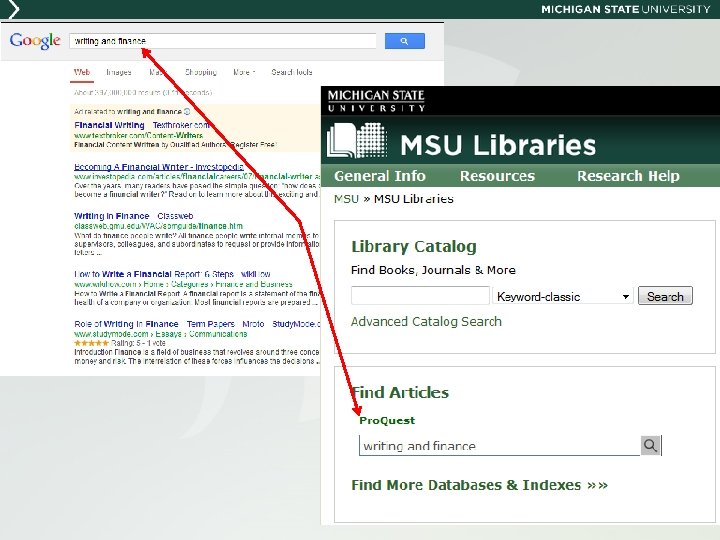The width and height of the screenshot is (720, 540).
Task: Click the Google logo
Action: tap(35, 41)
